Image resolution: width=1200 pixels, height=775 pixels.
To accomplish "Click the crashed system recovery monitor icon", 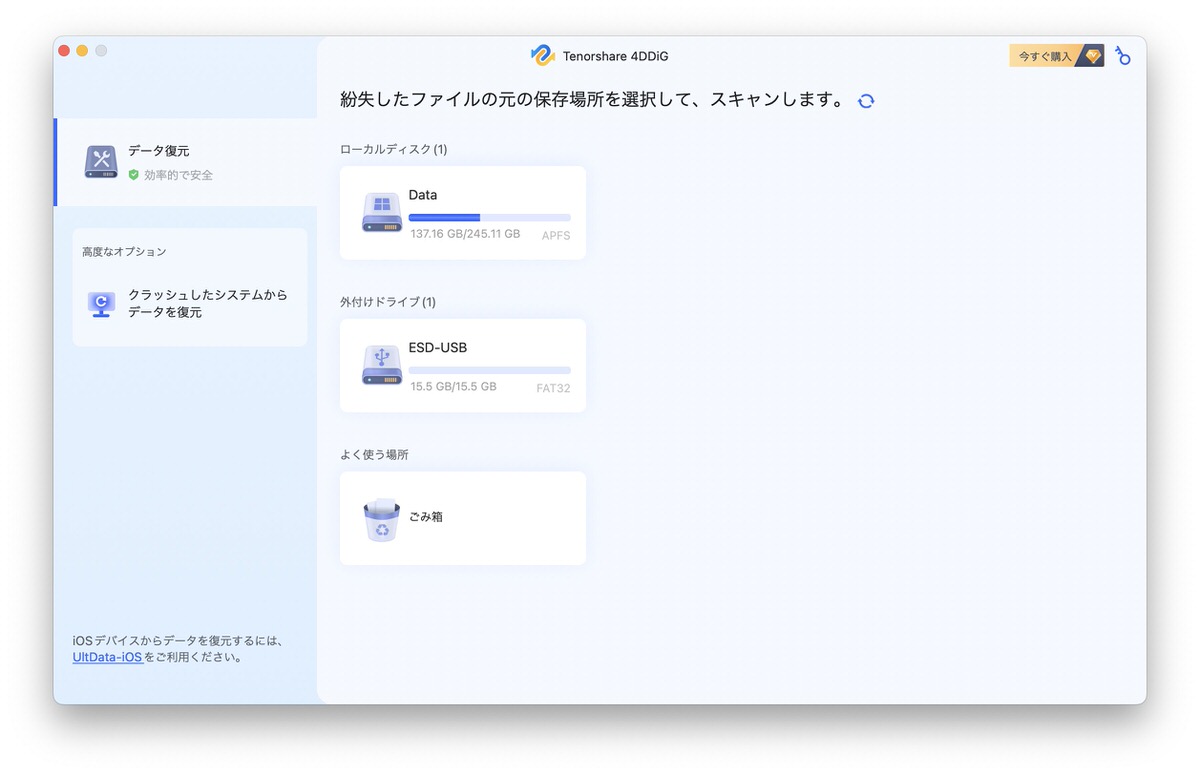I will pos(100,304).
